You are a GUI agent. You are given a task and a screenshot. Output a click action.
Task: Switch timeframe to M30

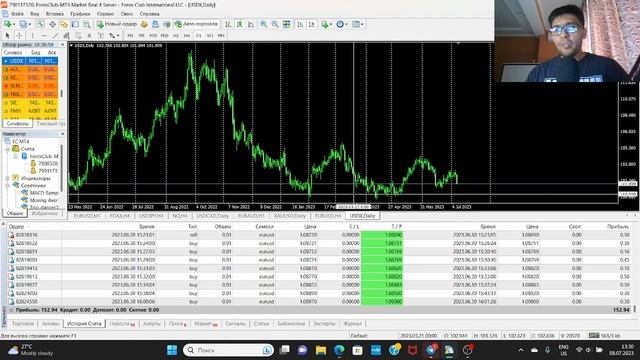164,36
